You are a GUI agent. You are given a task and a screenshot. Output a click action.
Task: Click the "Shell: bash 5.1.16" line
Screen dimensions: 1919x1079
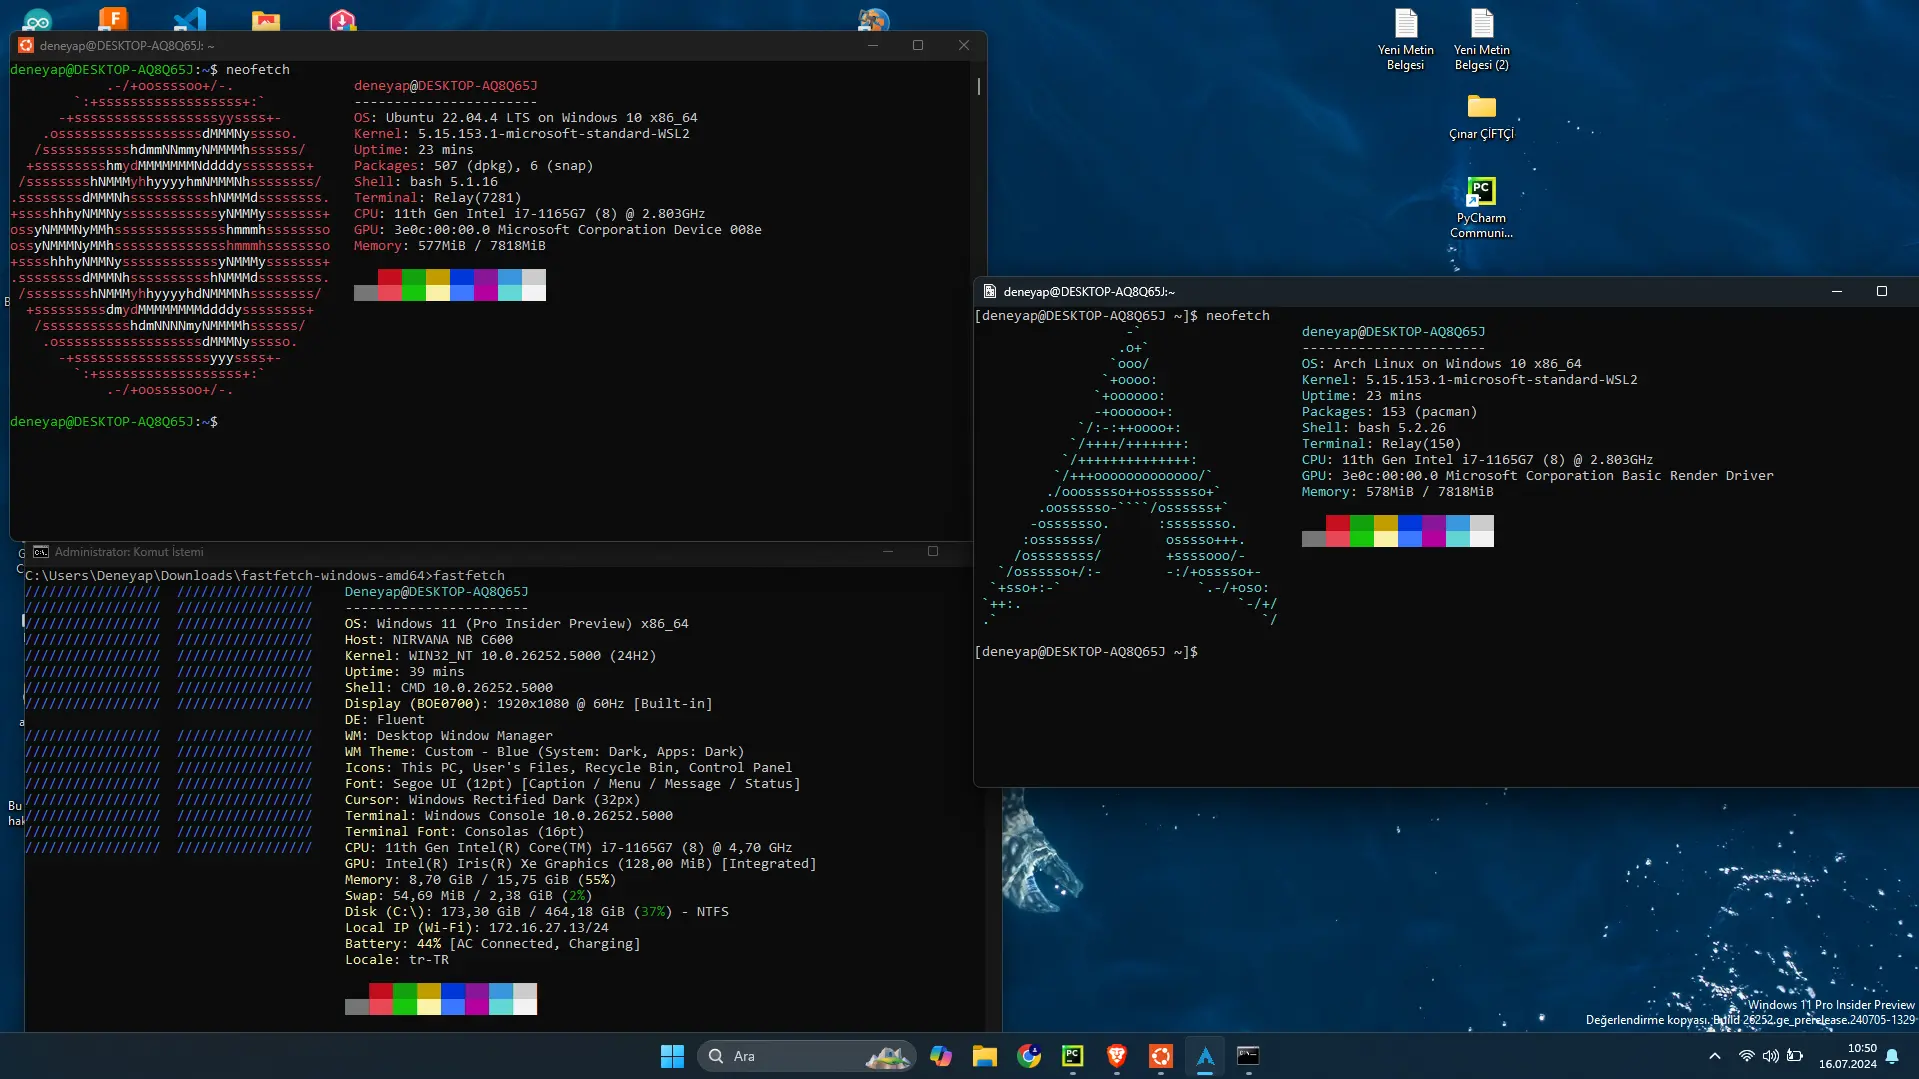pos(426,182)
